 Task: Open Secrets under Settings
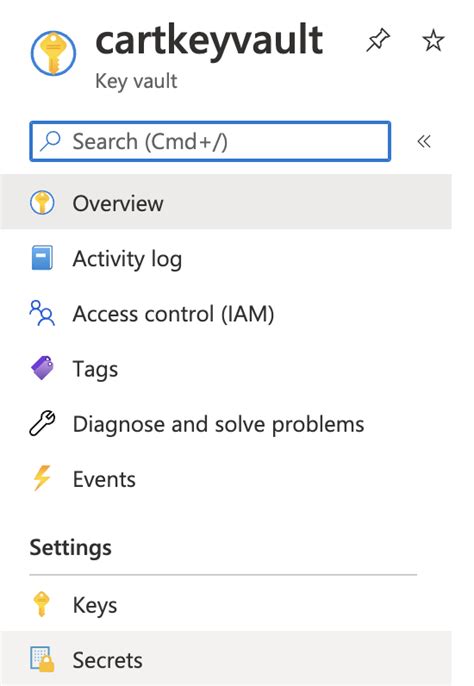[226, 658]
